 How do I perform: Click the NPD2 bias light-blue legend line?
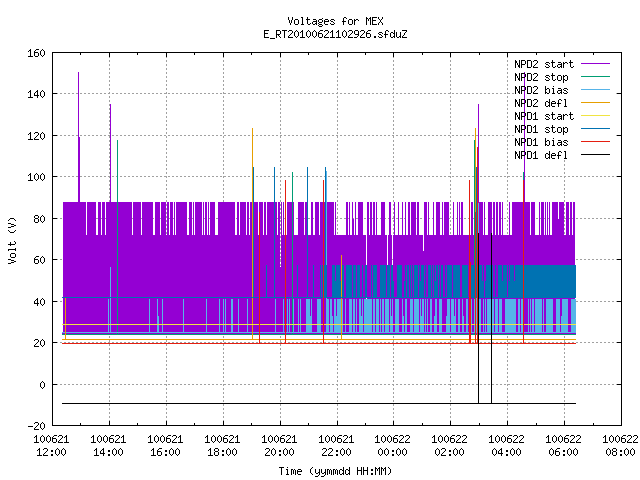click(x=595, y=90)
